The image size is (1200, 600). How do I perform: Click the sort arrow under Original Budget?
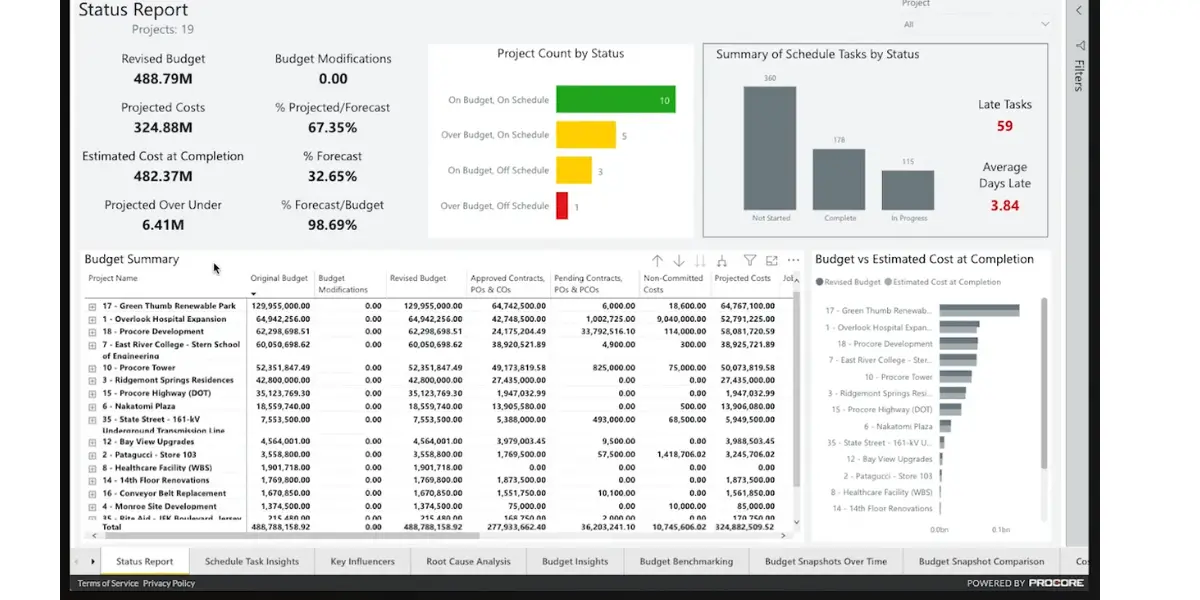pyautogui.click(x=254, y=293)
